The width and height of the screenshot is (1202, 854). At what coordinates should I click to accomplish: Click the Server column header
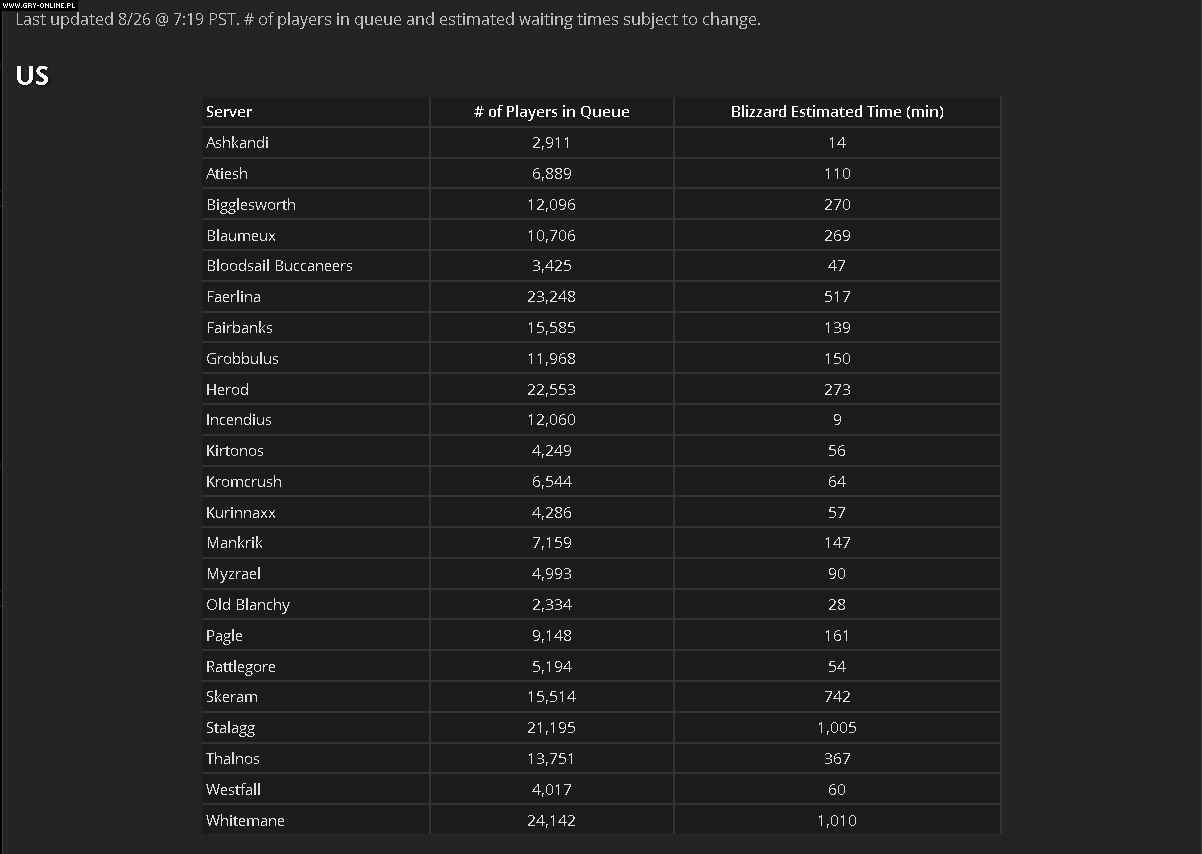coord(229,112)
